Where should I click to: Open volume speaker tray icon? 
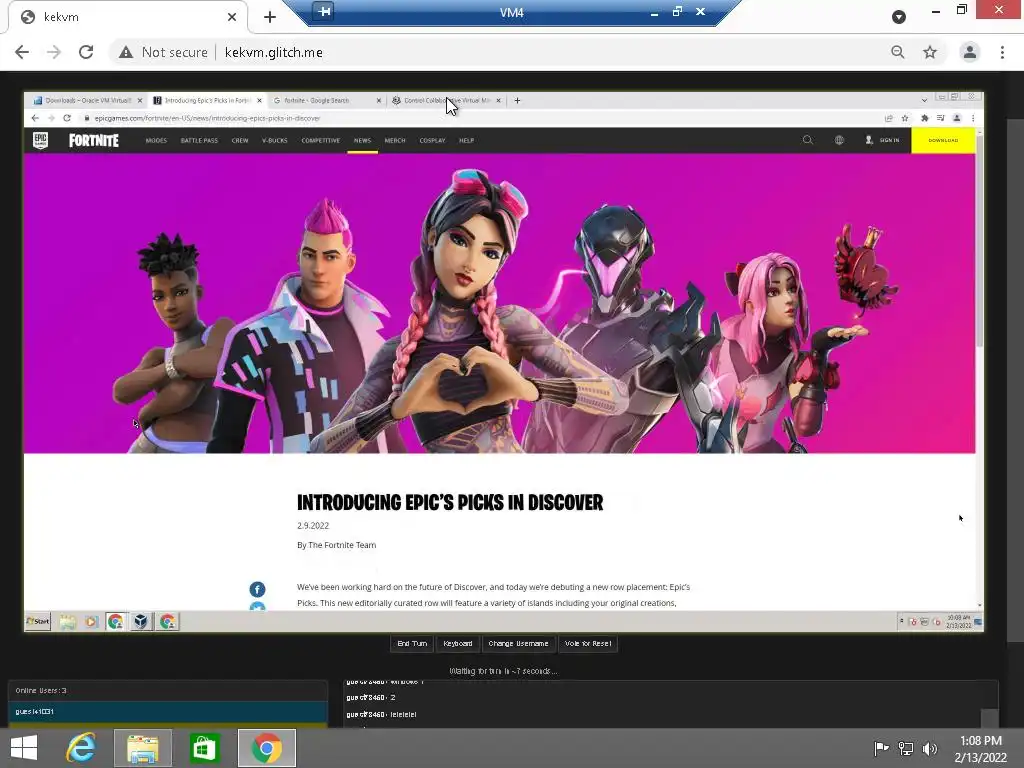(930, 748)
